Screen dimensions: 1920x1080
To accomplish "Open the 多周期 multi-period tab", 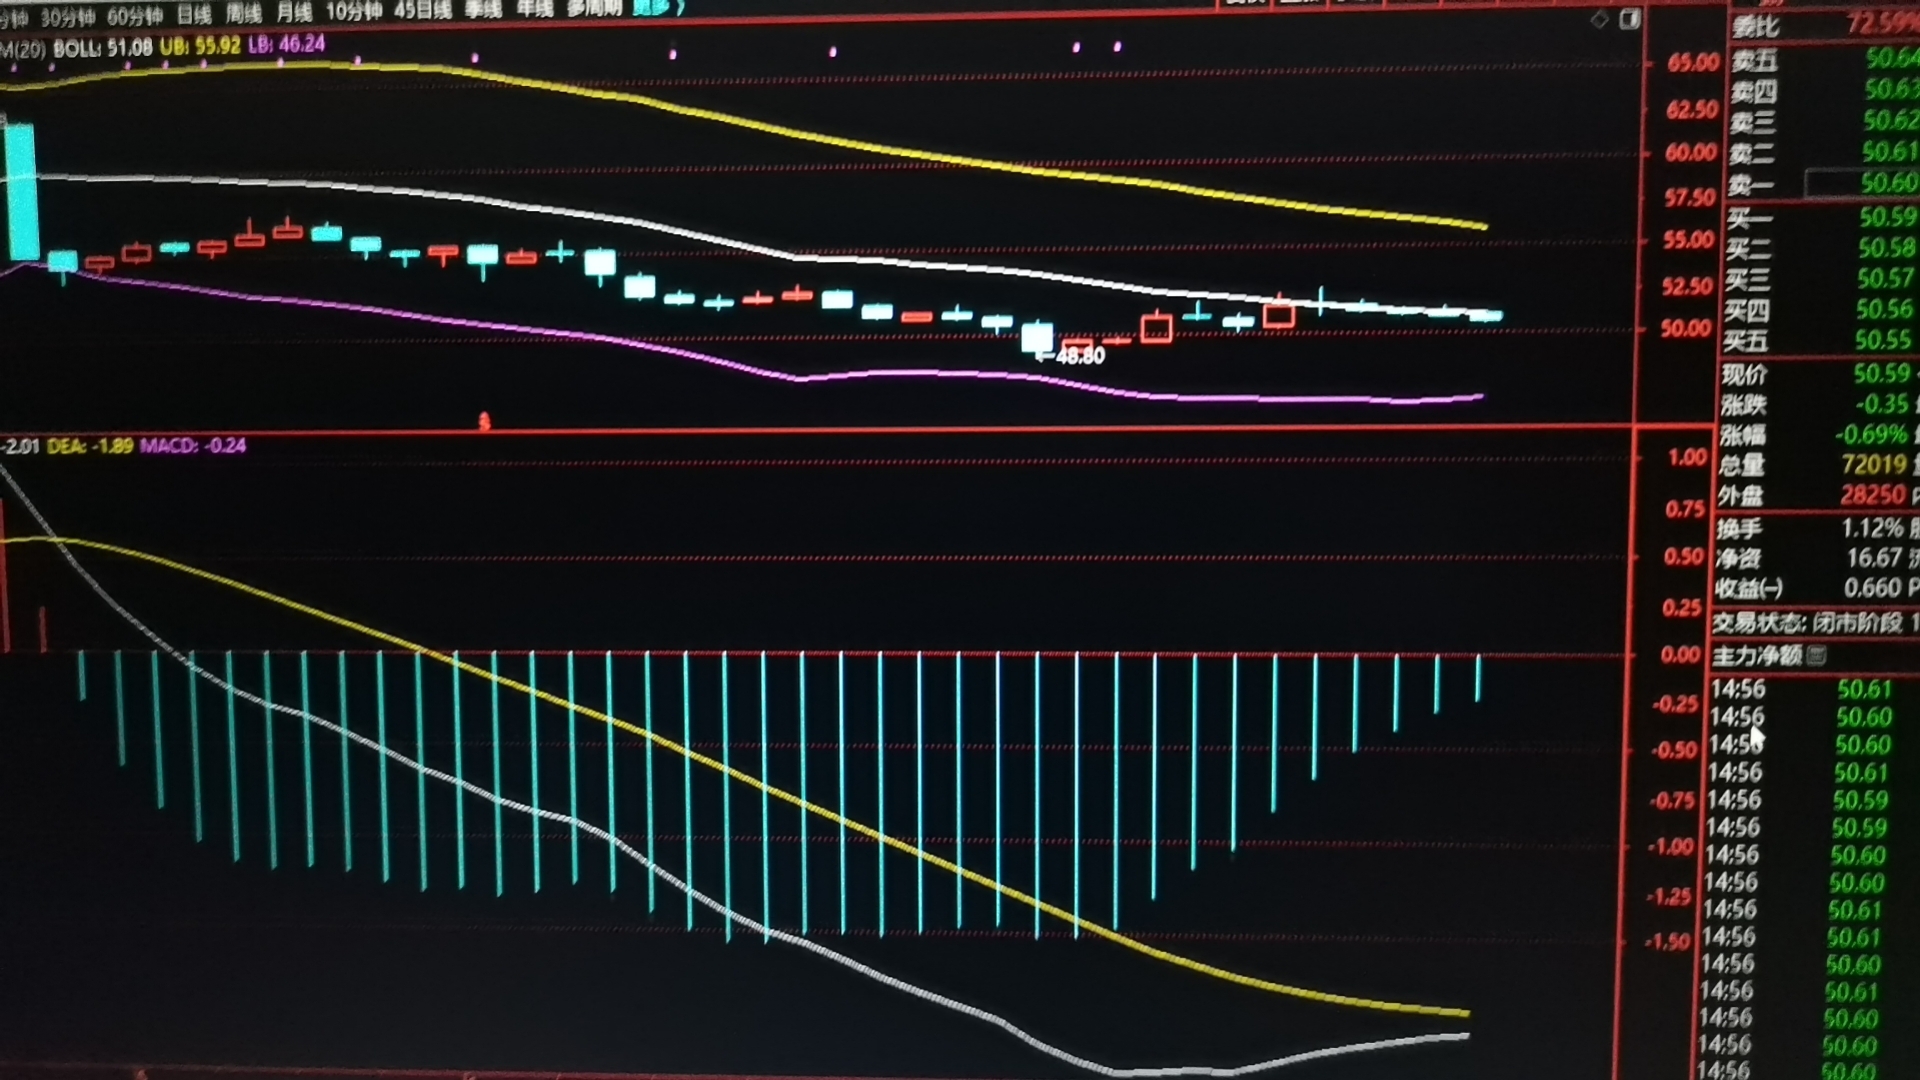I will point(594,7).
